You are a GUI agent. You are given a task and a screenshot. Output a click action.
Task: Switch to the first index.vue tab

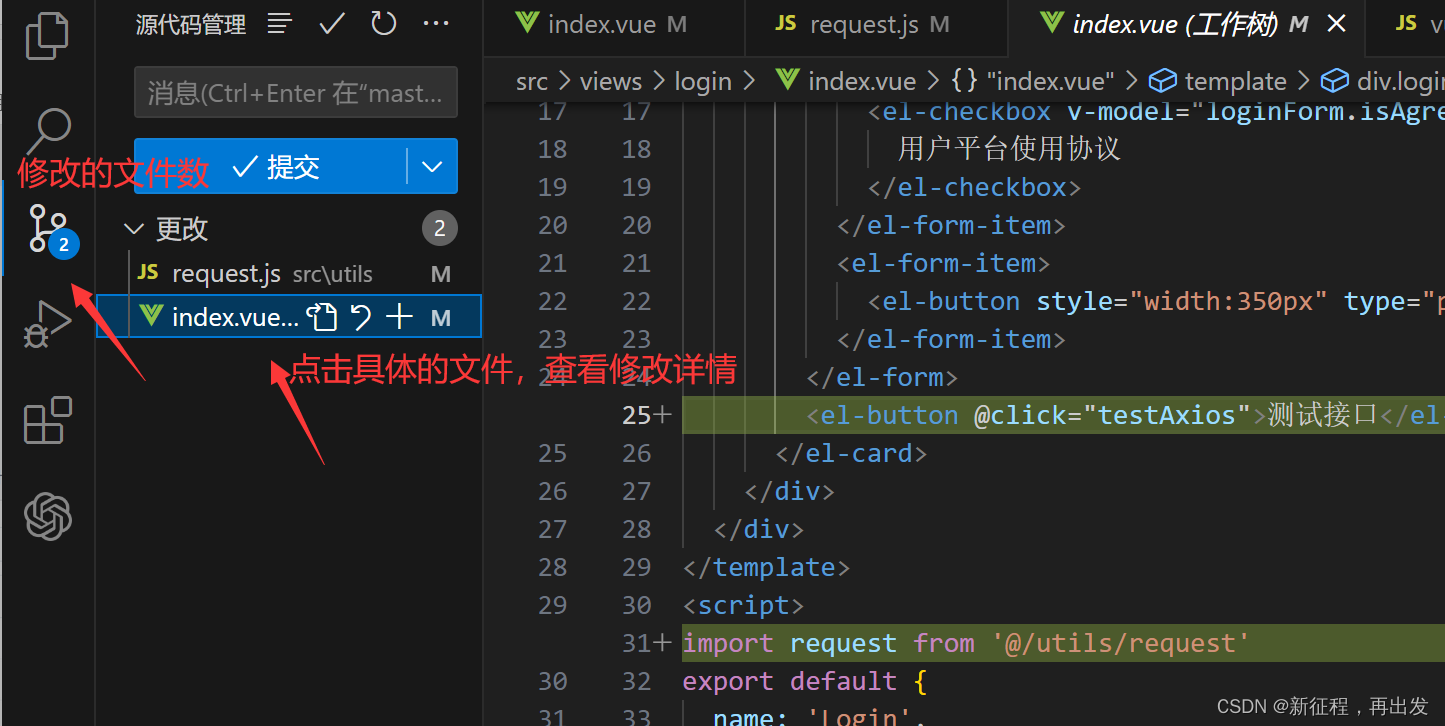click(x=602, y=25)
